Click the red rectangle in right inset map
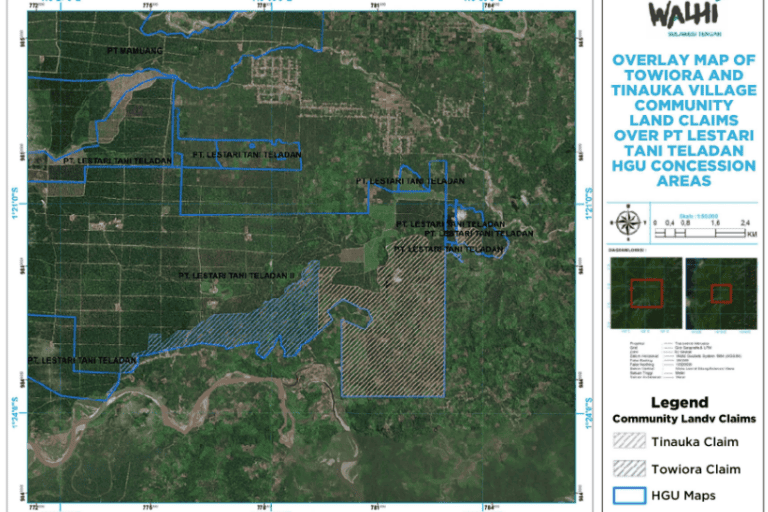The width and height of the screenshot is (768, 512). 721,293
